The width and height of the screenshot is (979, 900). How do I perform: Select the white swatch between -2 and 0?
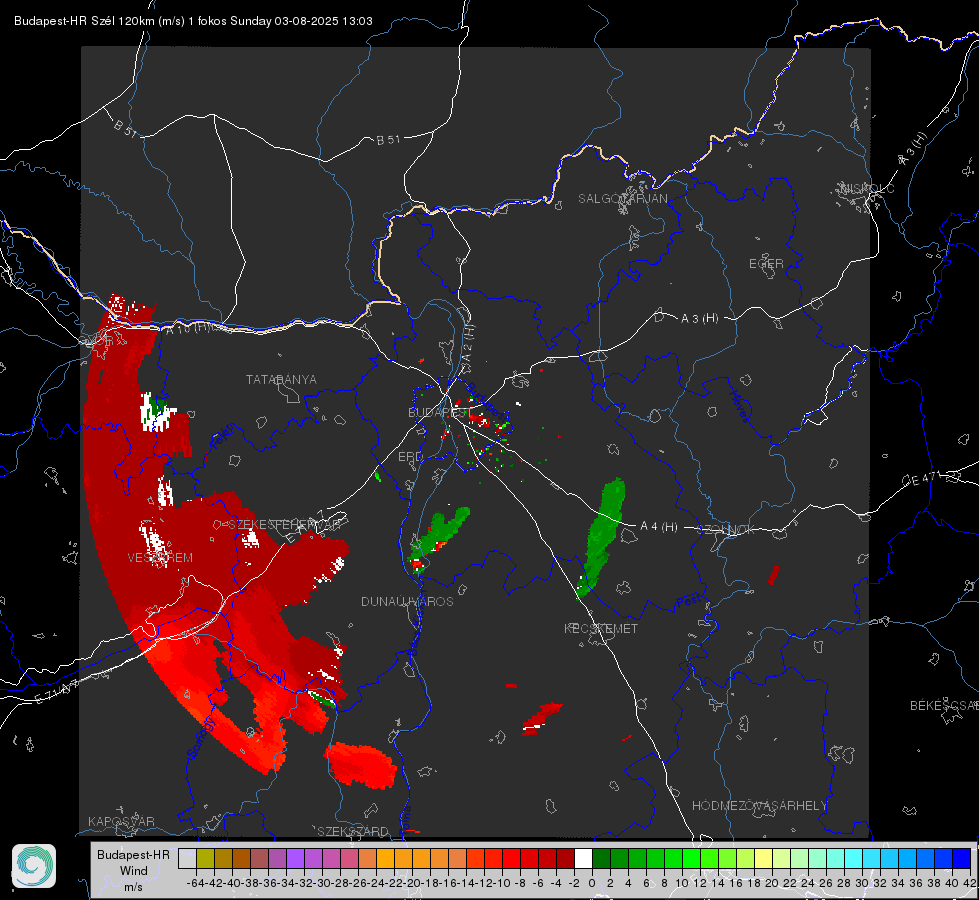point(583,858)
